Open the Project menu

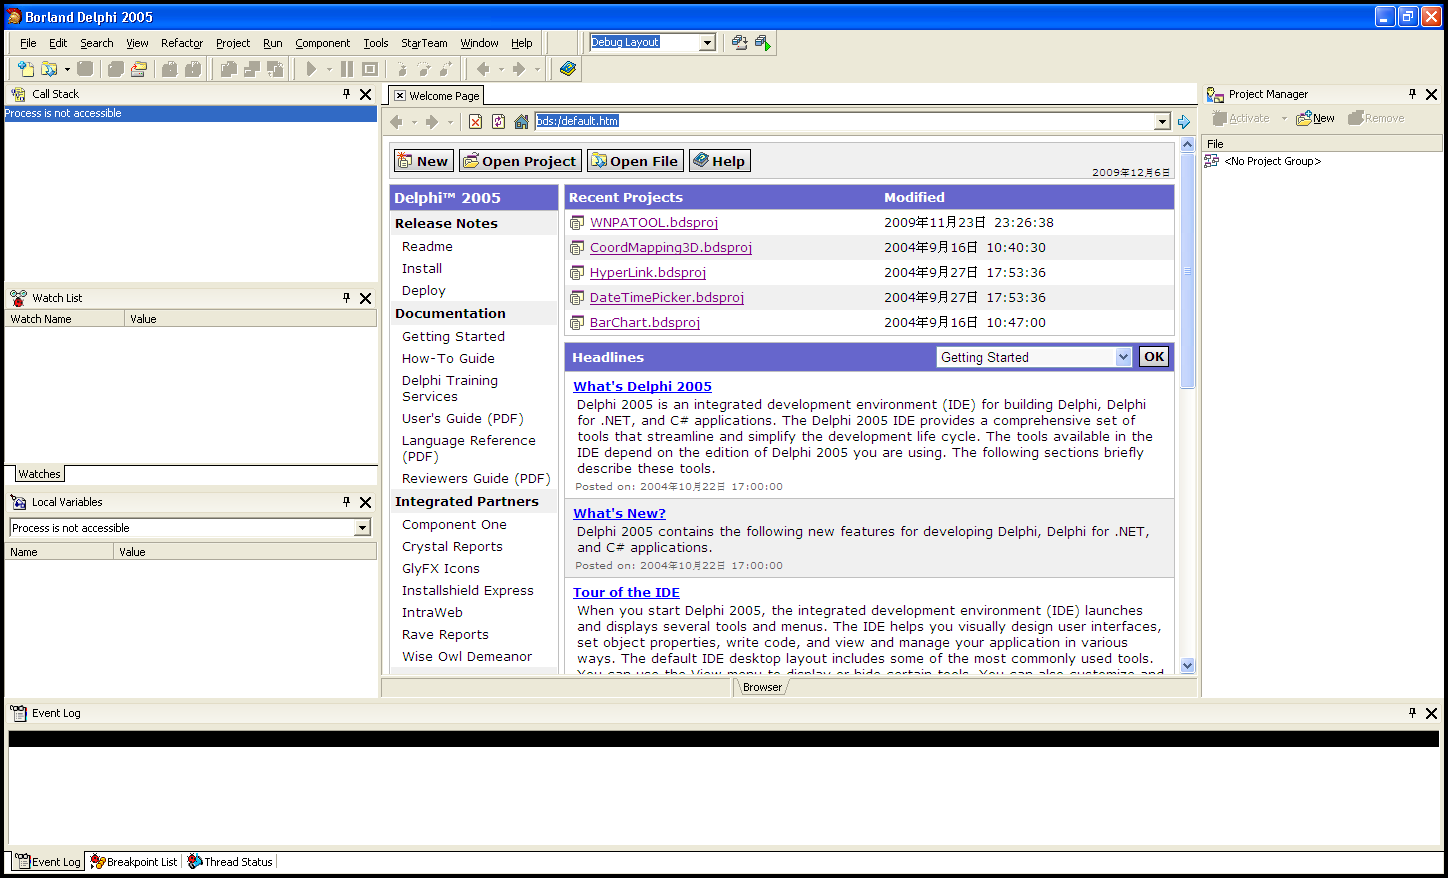point(233,43)
